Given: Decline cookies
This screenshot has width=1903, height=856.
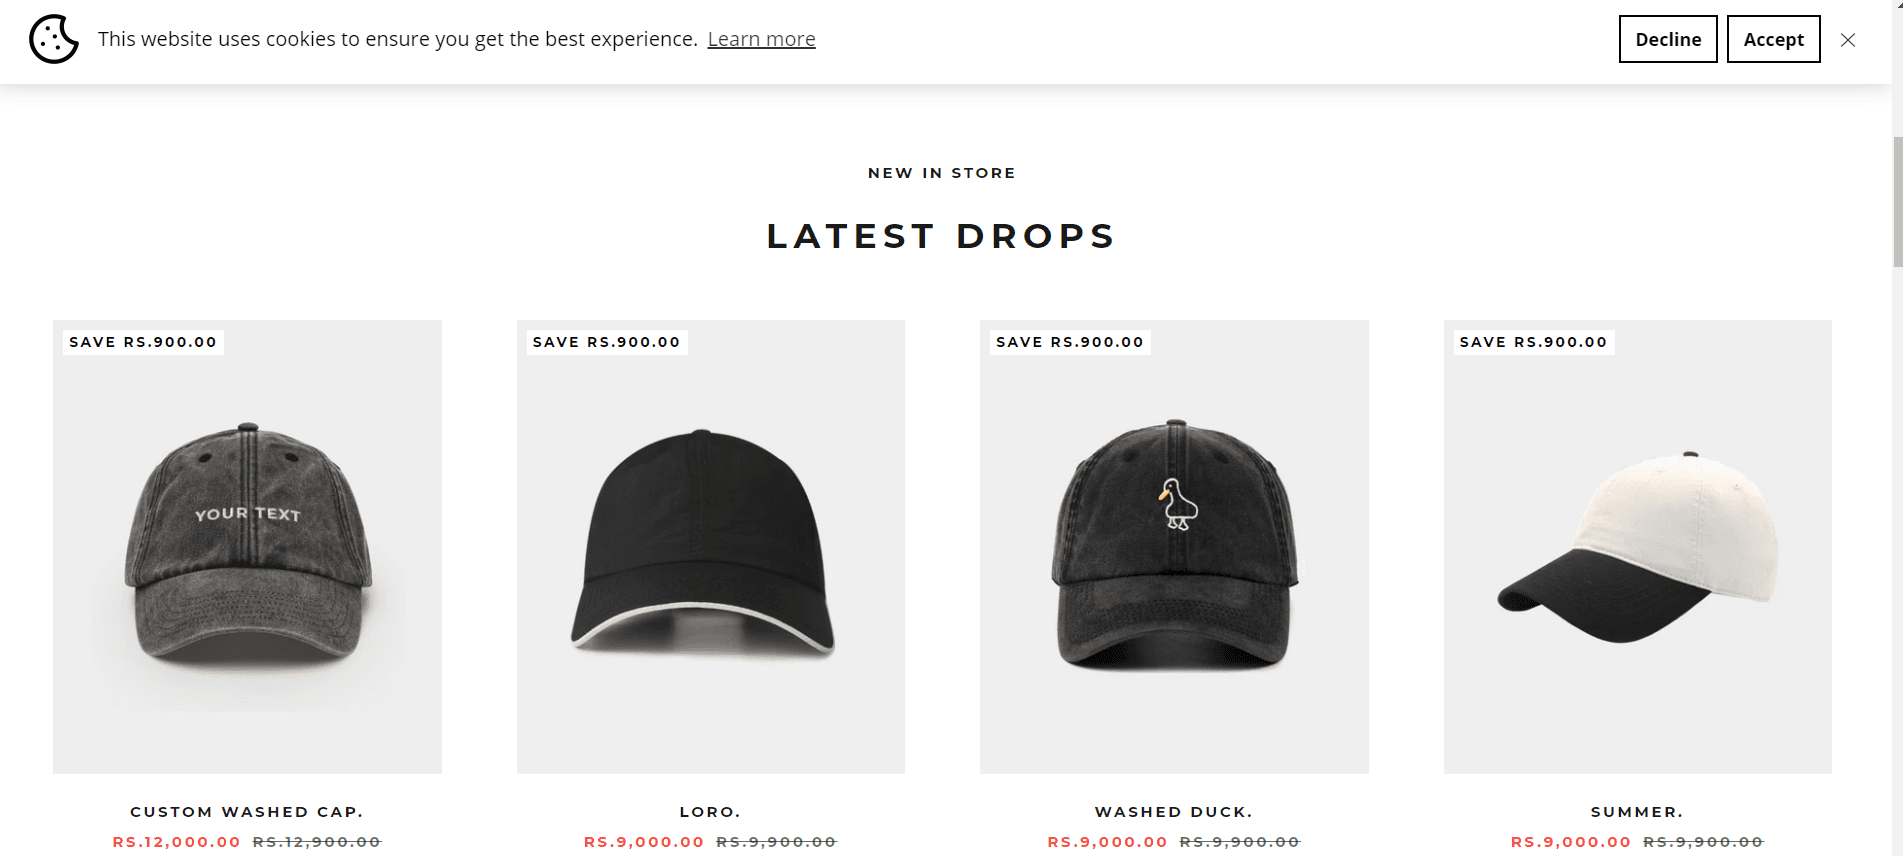Looking at the screenshot, I should [x=1667, y=39].
